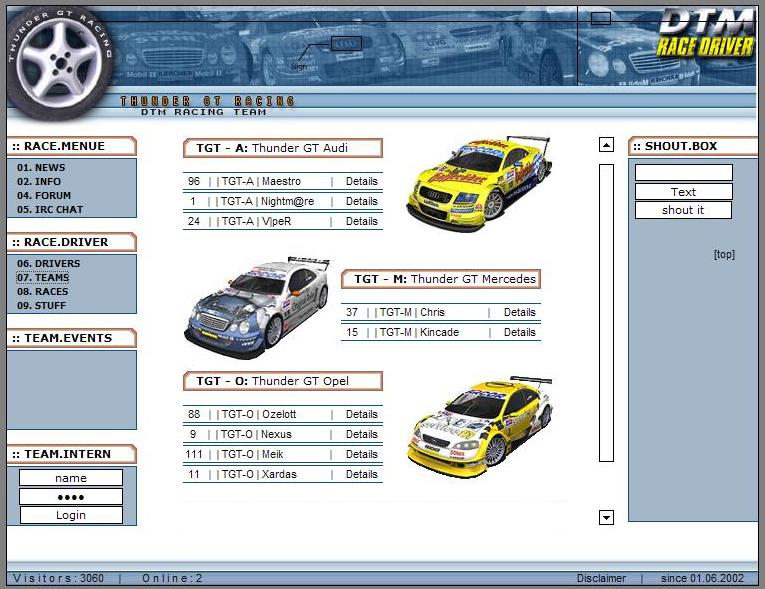The height and width of the screenshot is (589, 765).
Task: Select DRIVERS in the Race.Driver menu
Action: point(48,264)
